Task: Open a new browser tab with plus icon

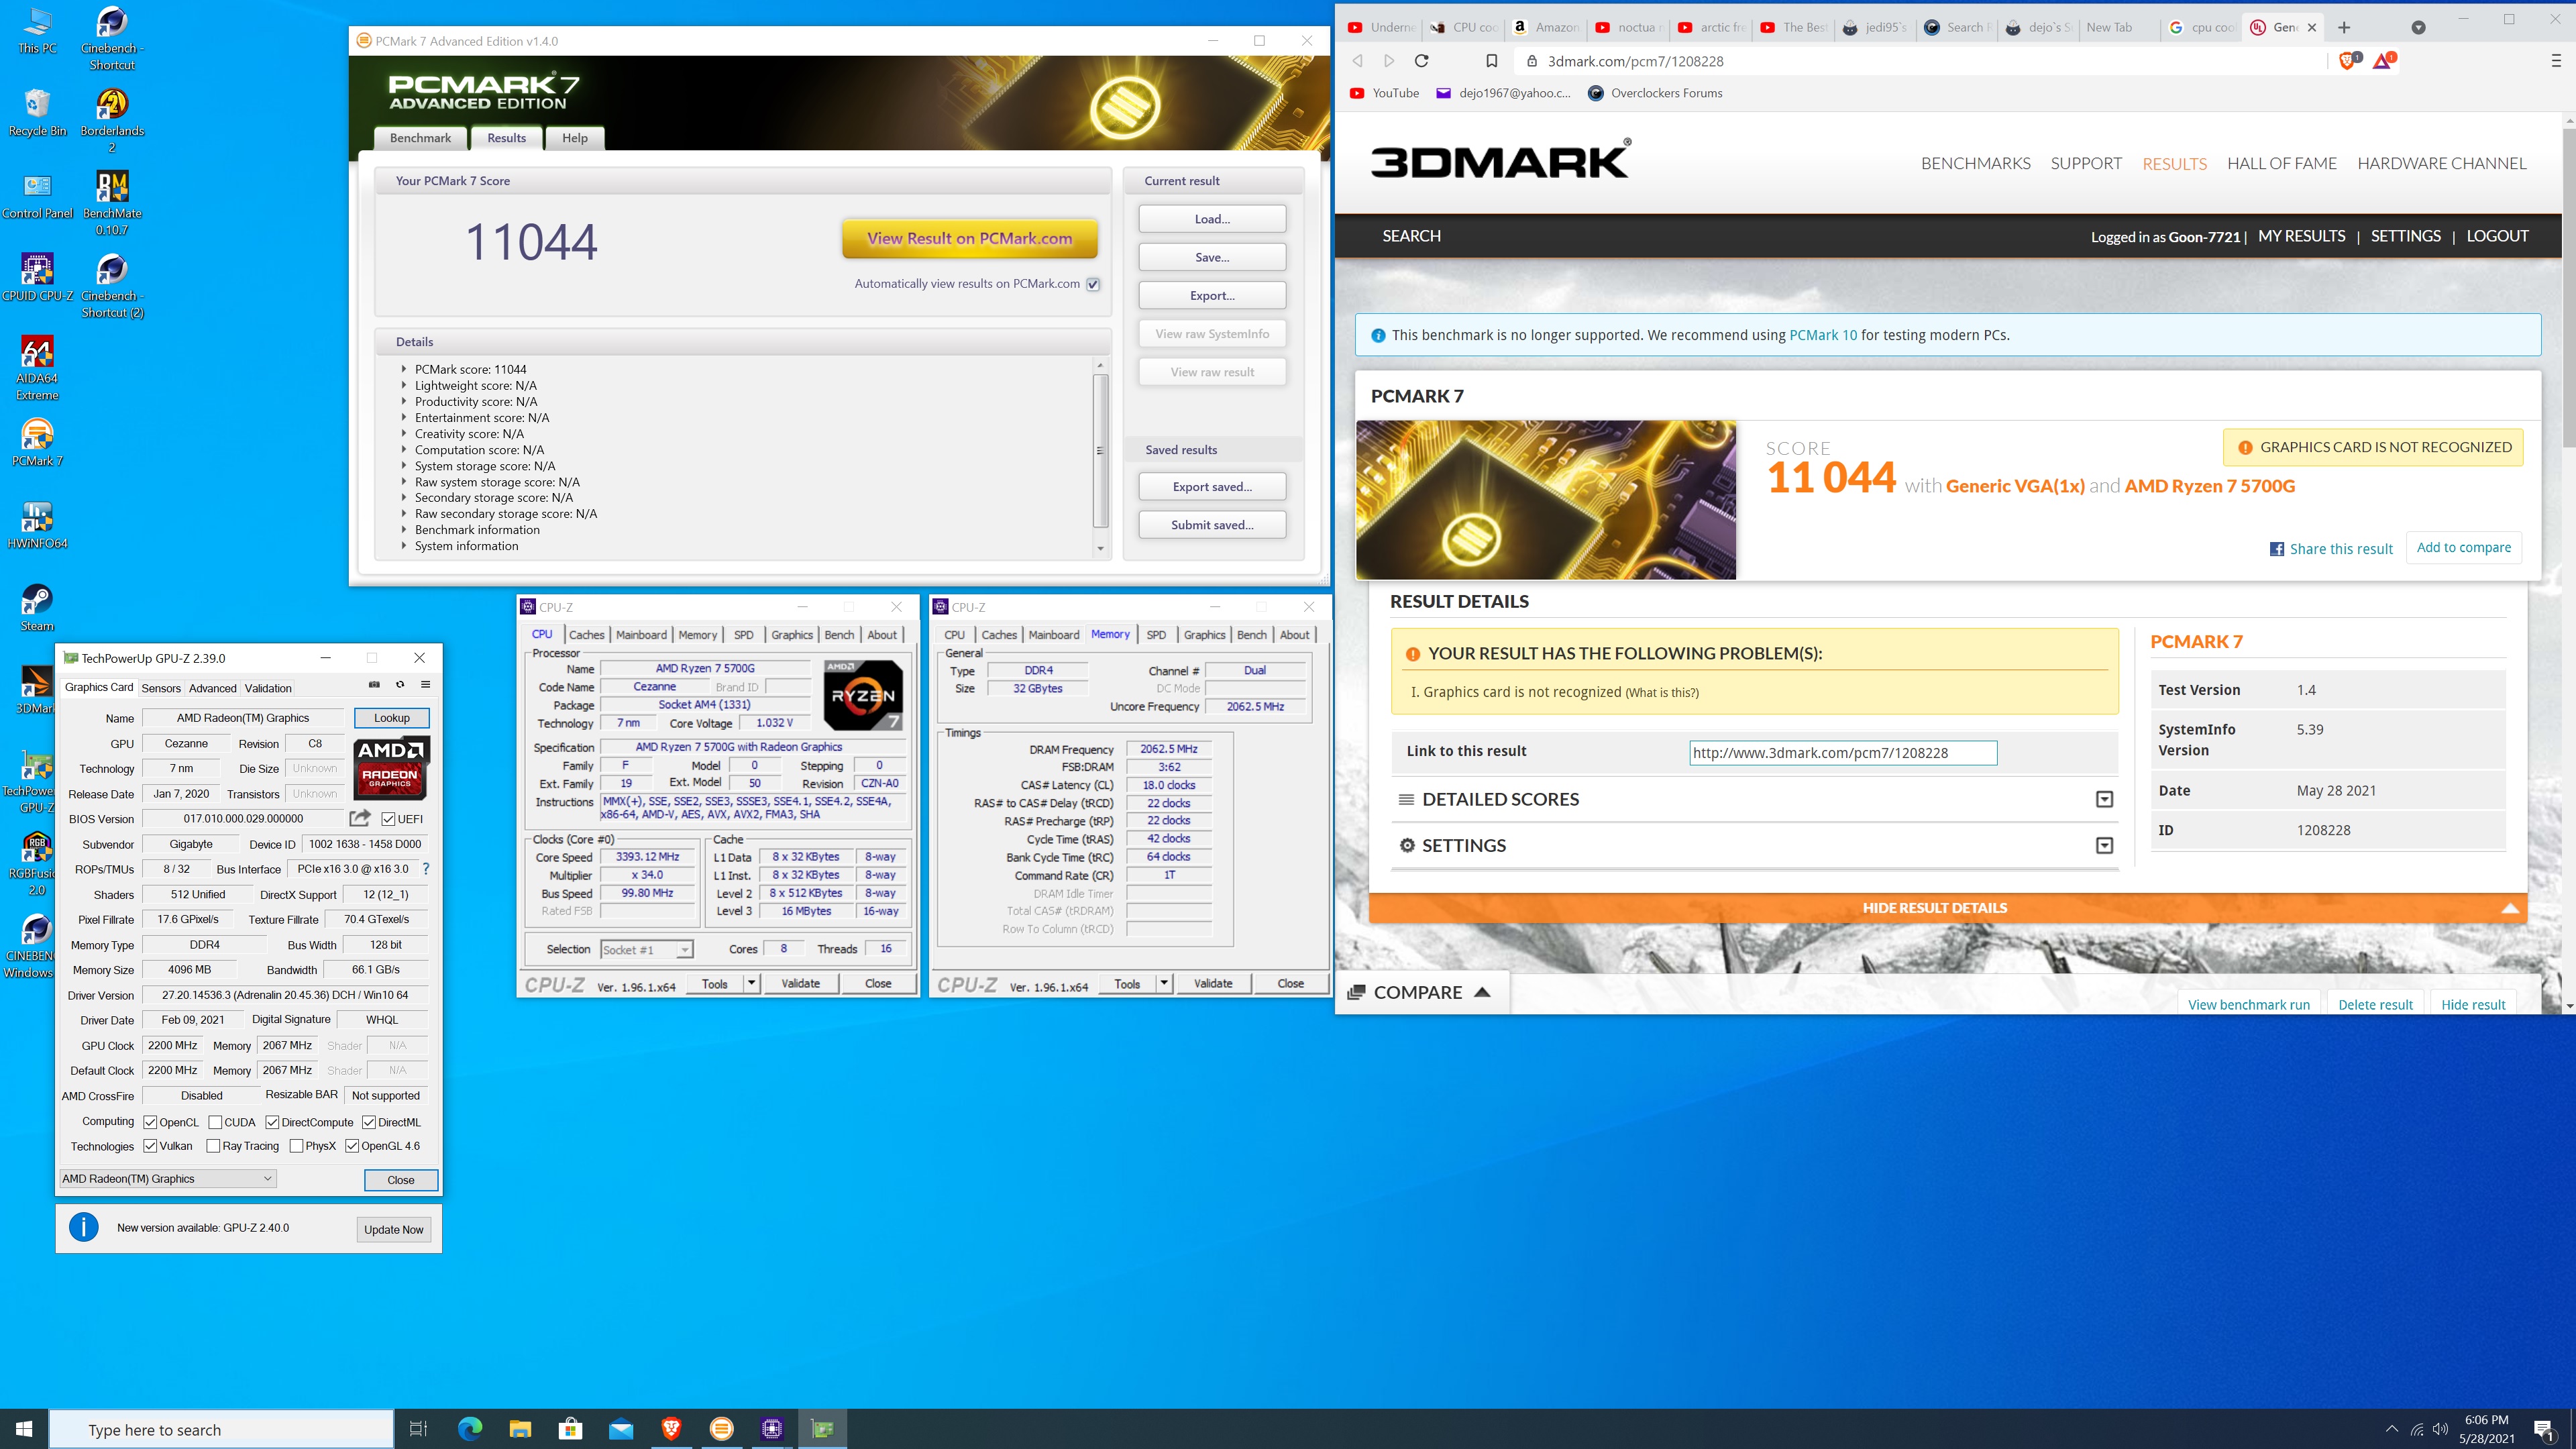Action: (2344, 28)
